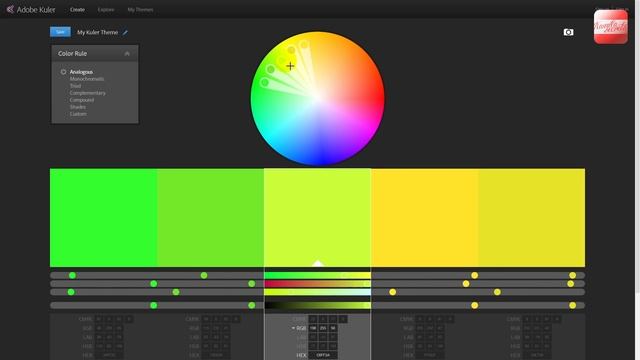The width and height of the screenshot is (640, 360).
Task: Click the leftmost green knob on the top slider row
Action: 72,276
